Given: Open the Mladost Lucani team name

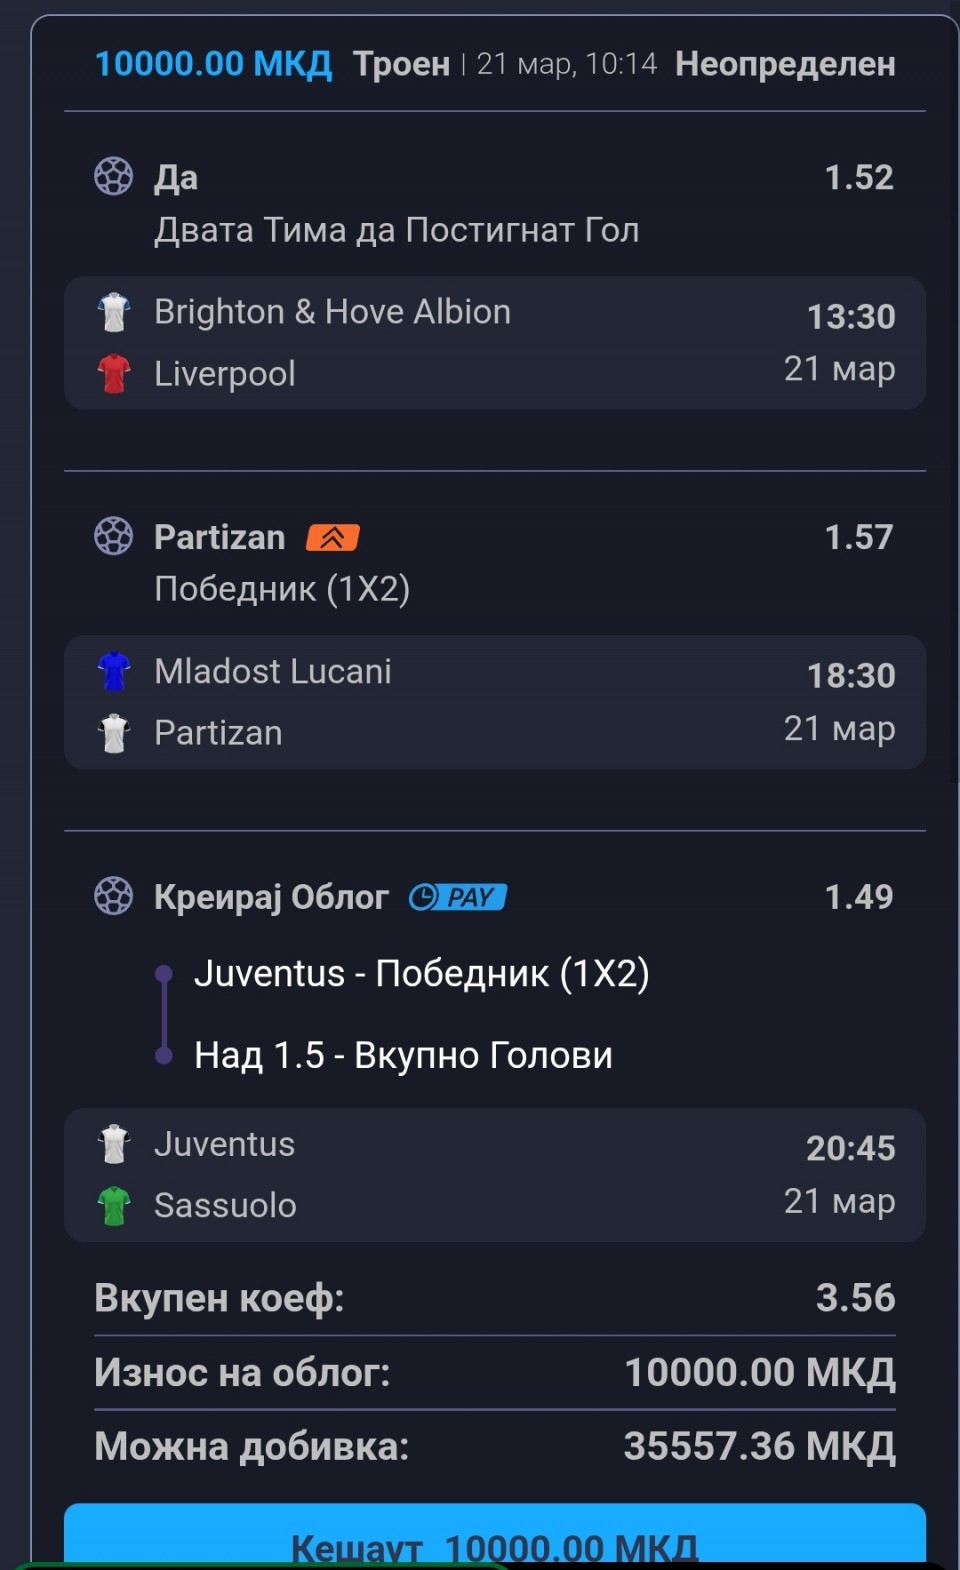Looking at the screenshot, I should (x=273, y=671).
